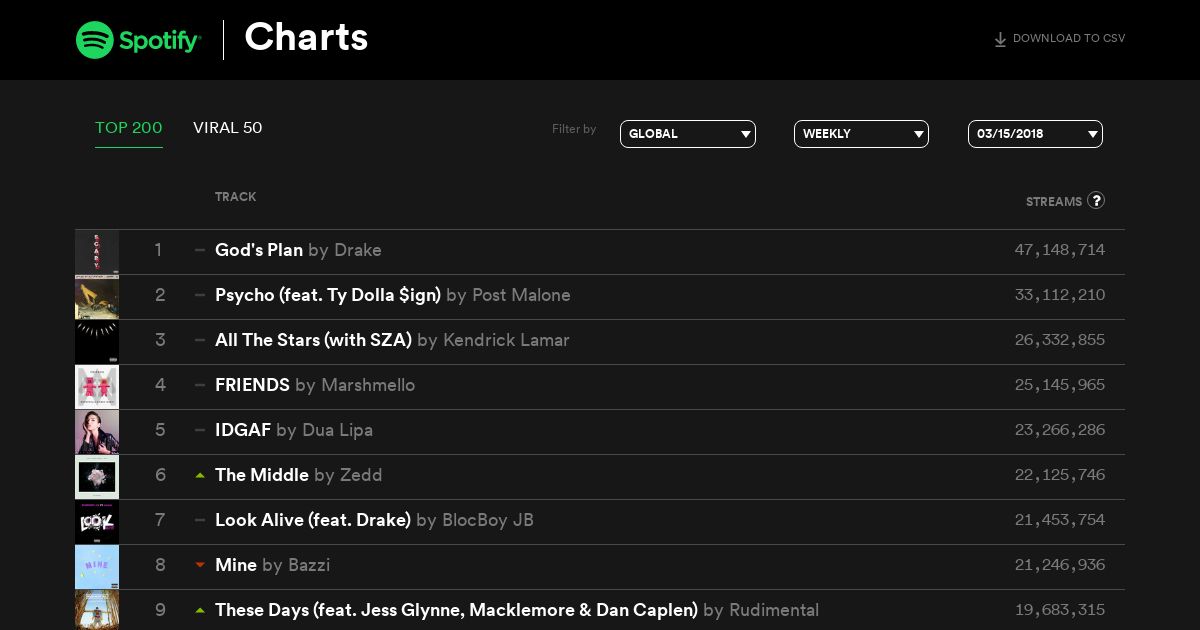Click green up arrow beside The Middle
The image size is (1200, 630).
[x=200, y=476]
